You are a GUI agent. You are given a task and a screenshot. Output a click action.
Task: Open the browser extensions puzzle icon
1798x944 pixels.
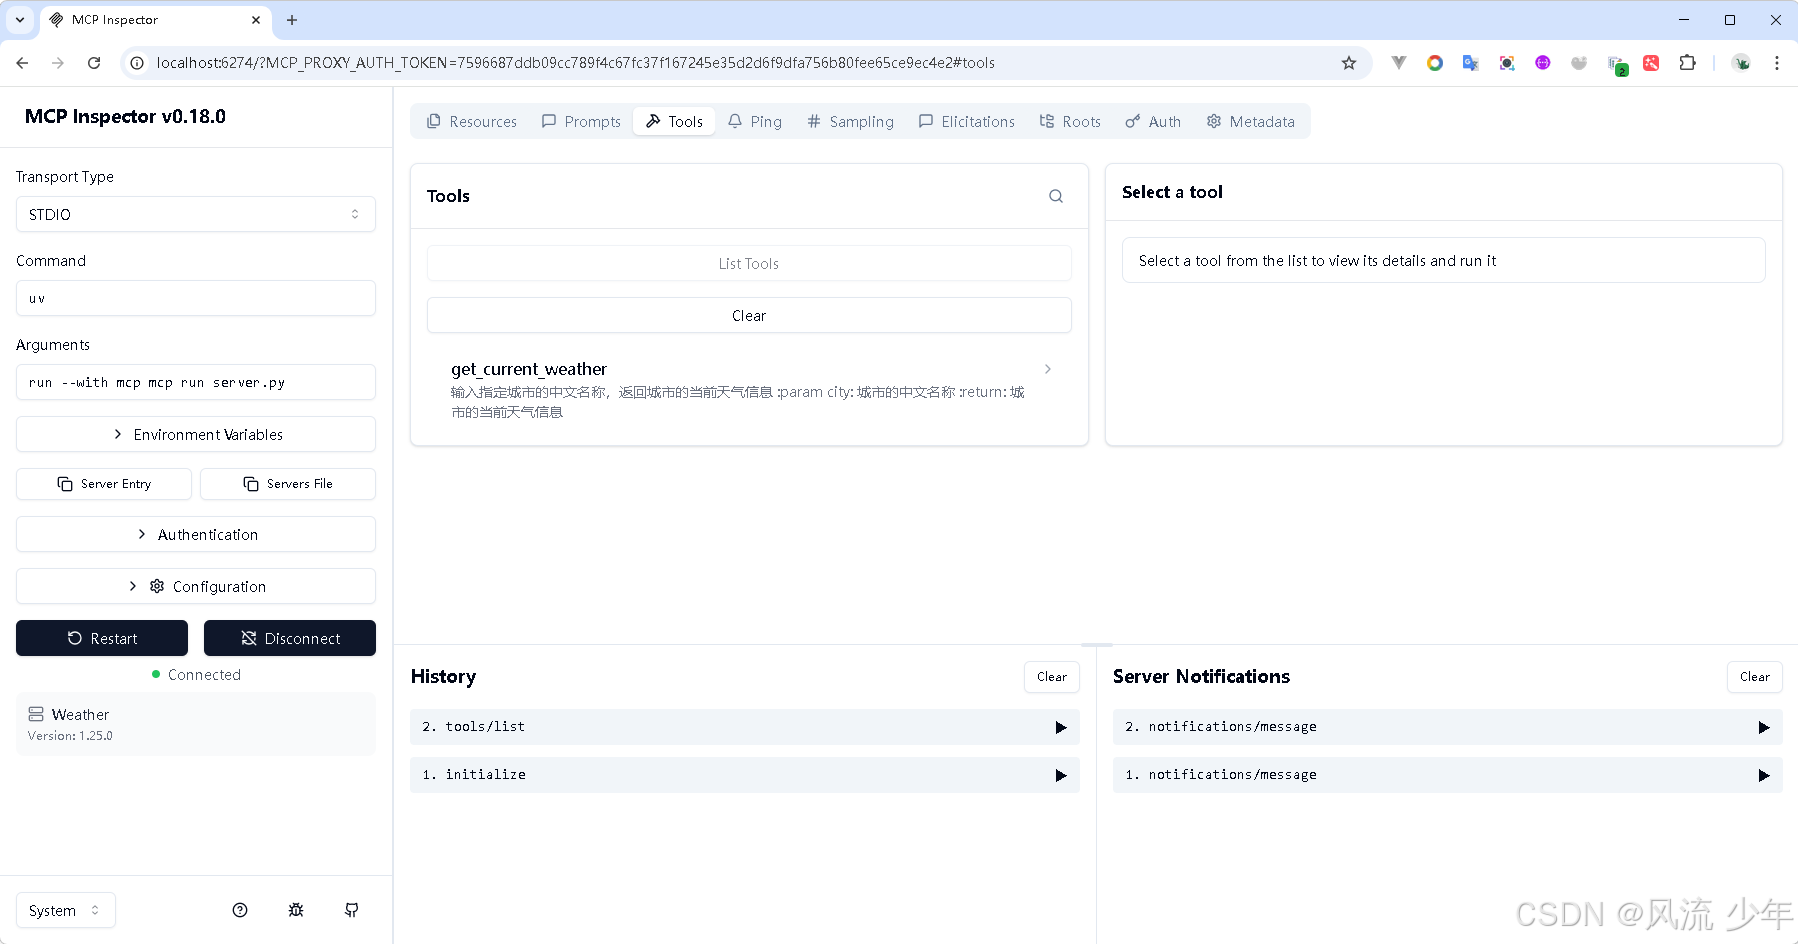tap(1688, 63)
